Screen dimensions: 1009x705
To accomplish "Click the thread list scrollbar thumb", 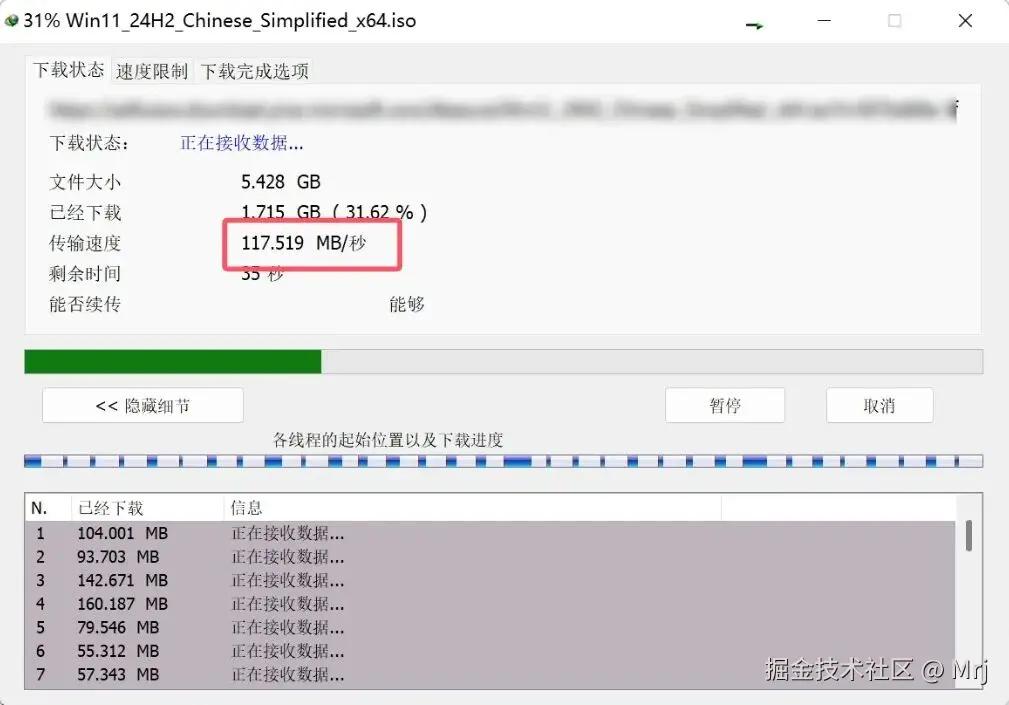I will pyautogui.click(x=968, y=535).
